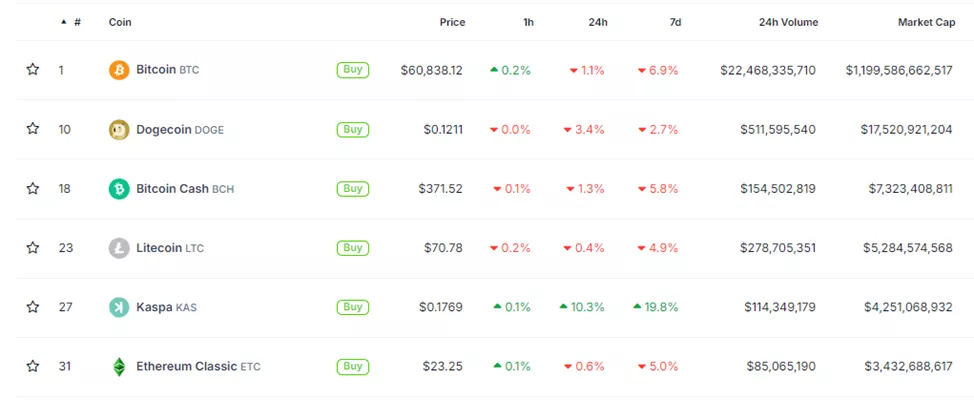Click the 7d column header

point(676,22)
